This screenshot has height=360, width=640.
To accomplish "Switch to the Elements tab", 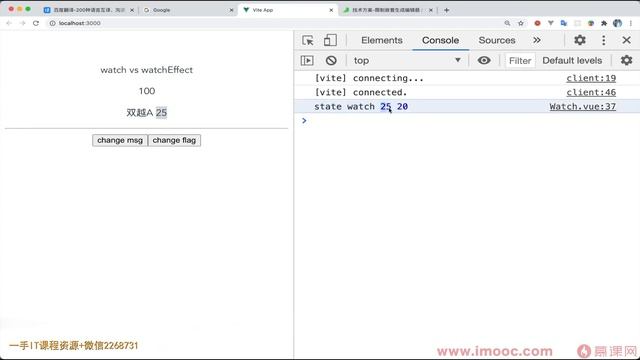I will (x=382, y=40).
